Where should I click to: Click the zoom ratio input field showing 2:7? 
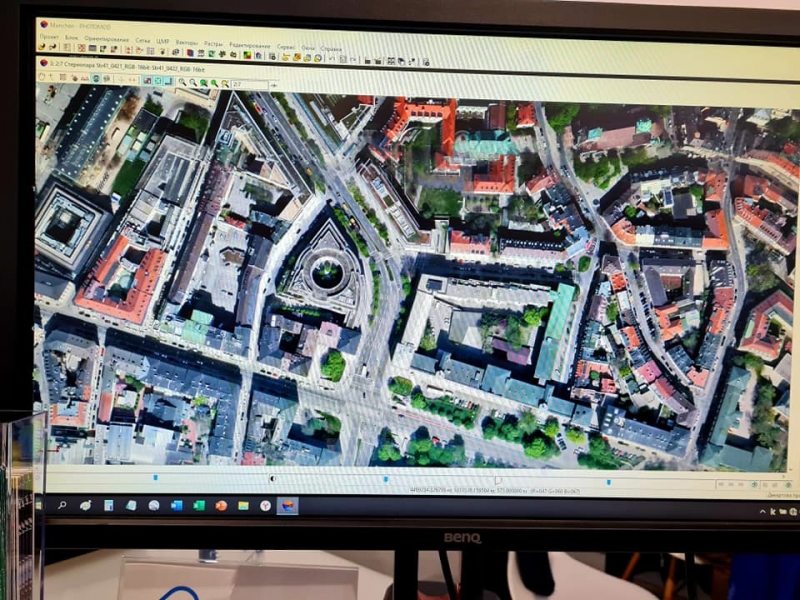(x=248, y=83)
